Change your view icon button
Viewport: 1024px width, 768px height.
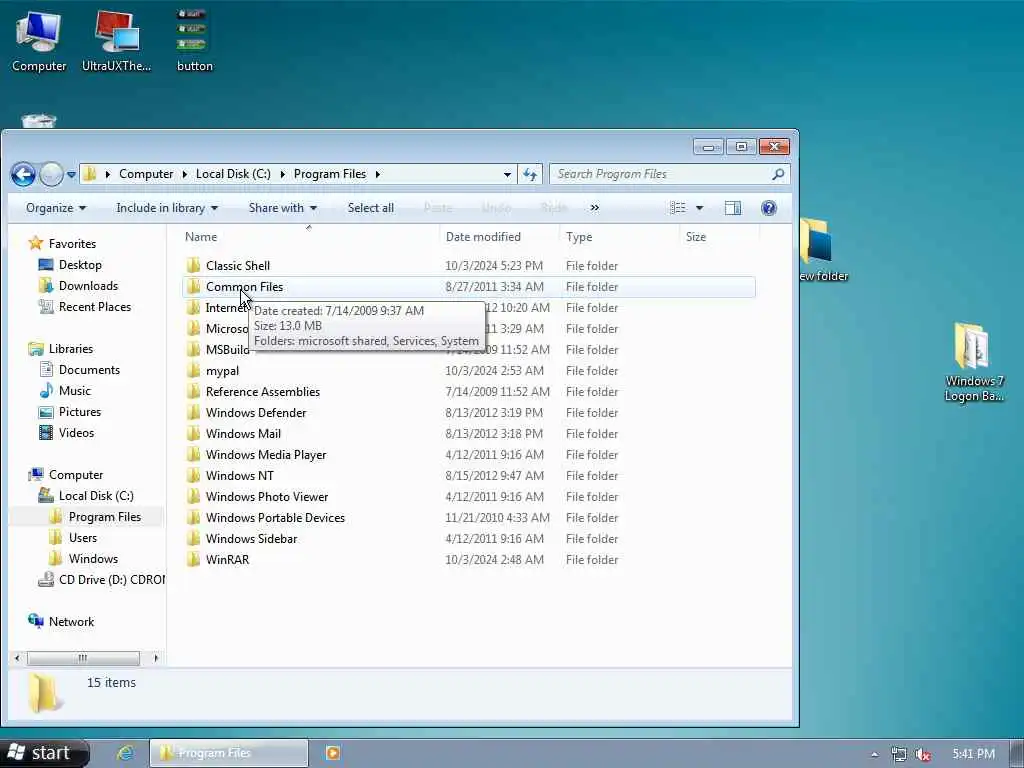(678, 208)
